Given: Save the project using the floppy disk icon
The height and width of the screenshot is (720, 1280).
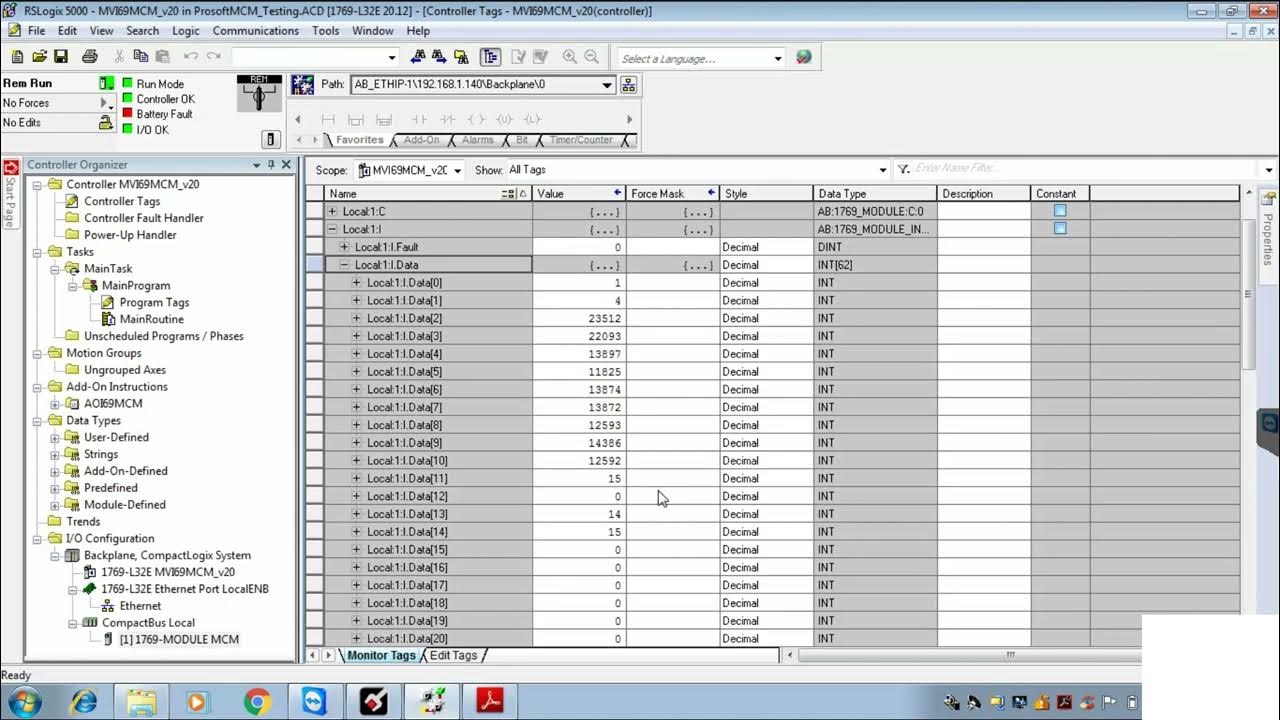Looking at the screenshot, I should pos(61,57).
